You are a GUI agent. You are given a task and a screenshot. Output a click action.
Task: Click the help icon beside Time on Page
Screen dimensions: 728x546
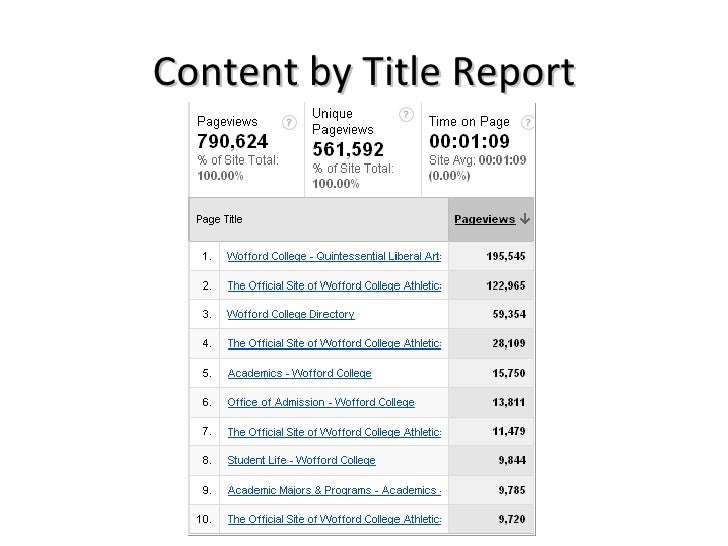pyautogui.click(x=527, y=122)
